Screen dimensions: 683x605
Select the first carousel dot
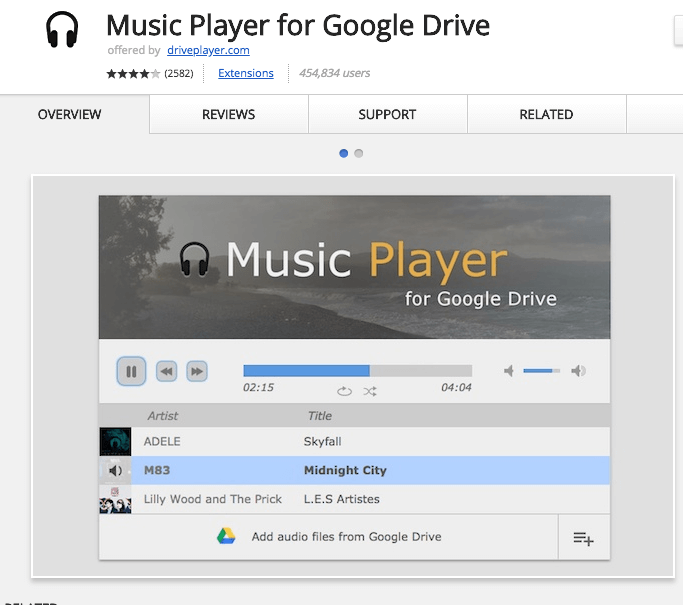[344, 153]
